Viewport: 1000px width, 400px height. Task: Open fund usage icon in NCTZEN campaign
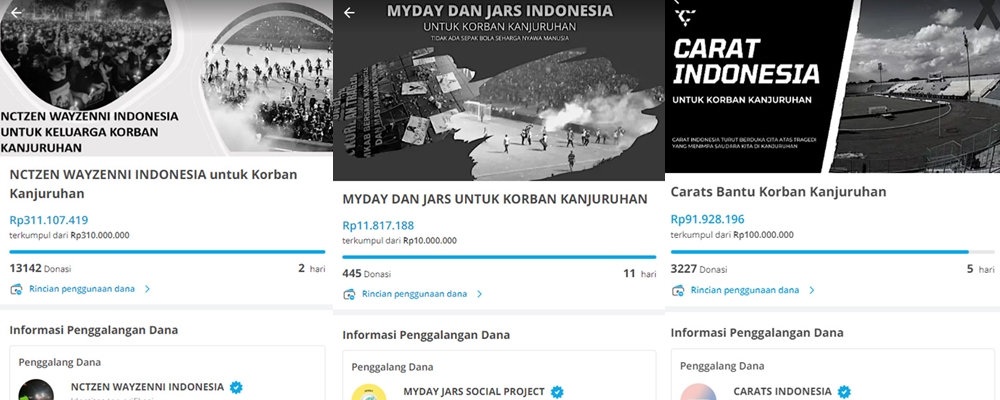(x=17, y=289)
